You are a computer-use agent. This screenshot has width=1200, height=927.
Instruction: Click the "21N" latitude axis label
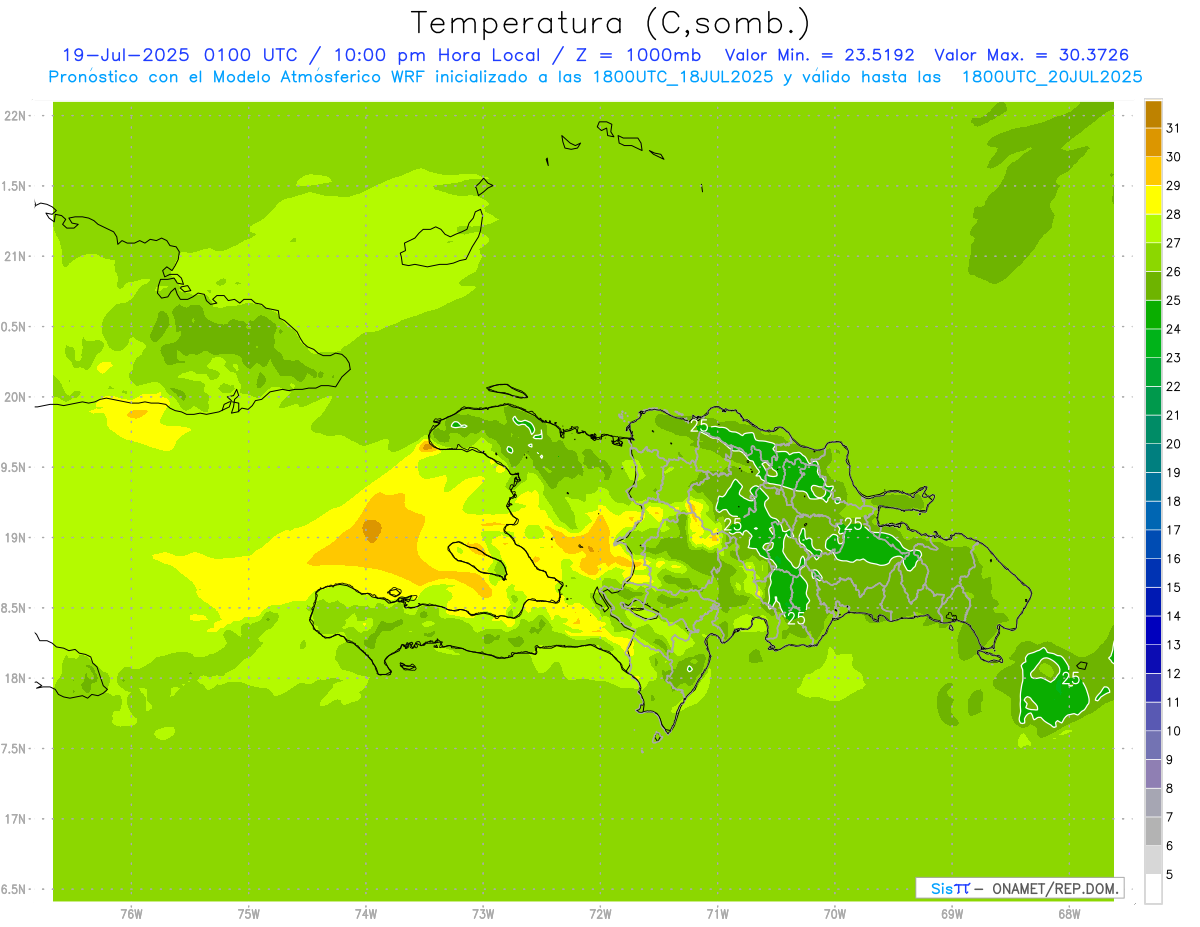coord(14,256)
